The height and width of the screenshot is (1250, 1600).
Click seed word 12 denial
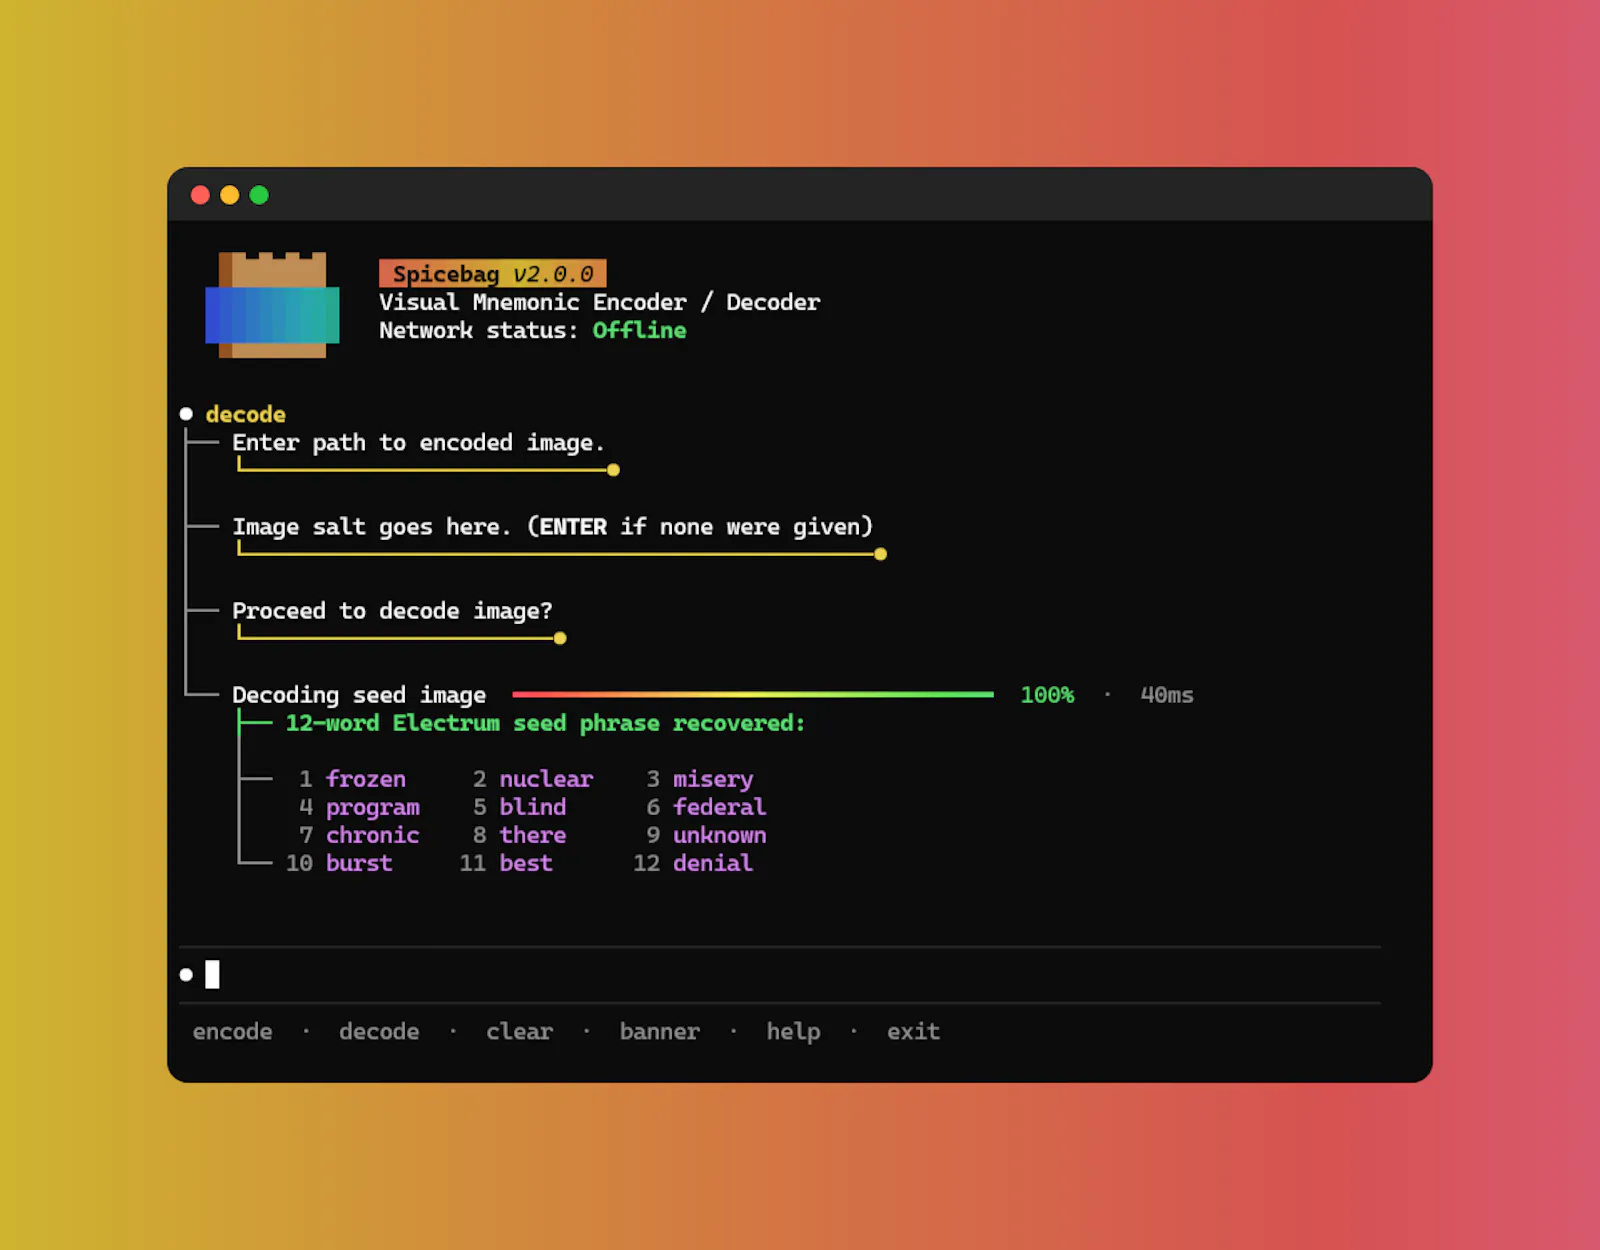coord(713,863)
